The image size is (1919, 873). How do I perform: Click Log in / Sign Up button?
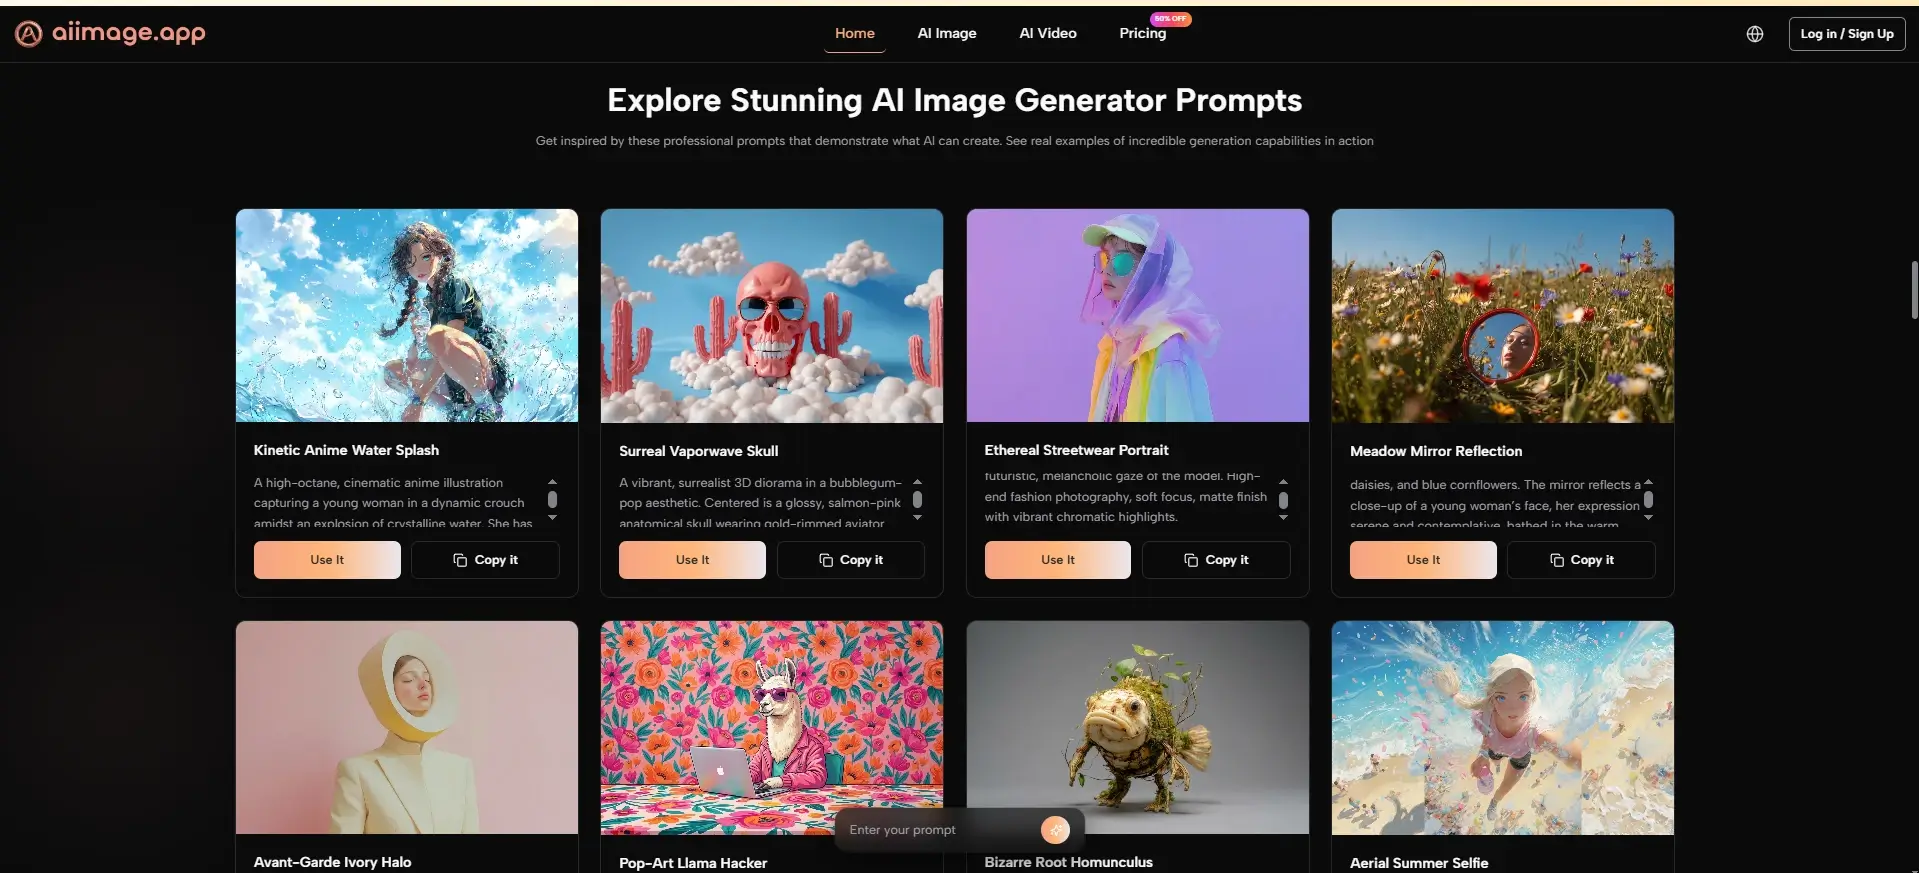coord(1847,34)
